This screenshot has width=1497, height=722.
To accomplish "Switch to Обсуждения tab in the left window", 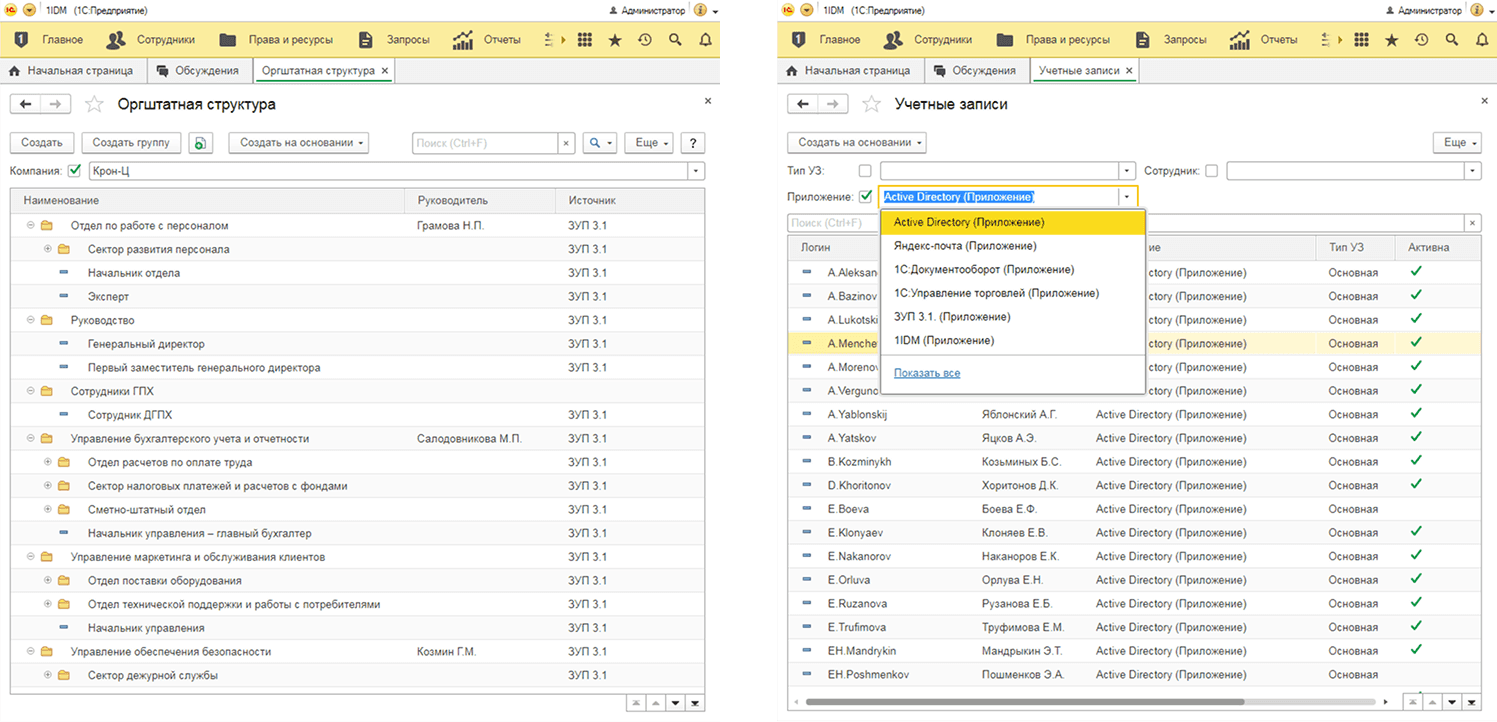I will point(199,71).
